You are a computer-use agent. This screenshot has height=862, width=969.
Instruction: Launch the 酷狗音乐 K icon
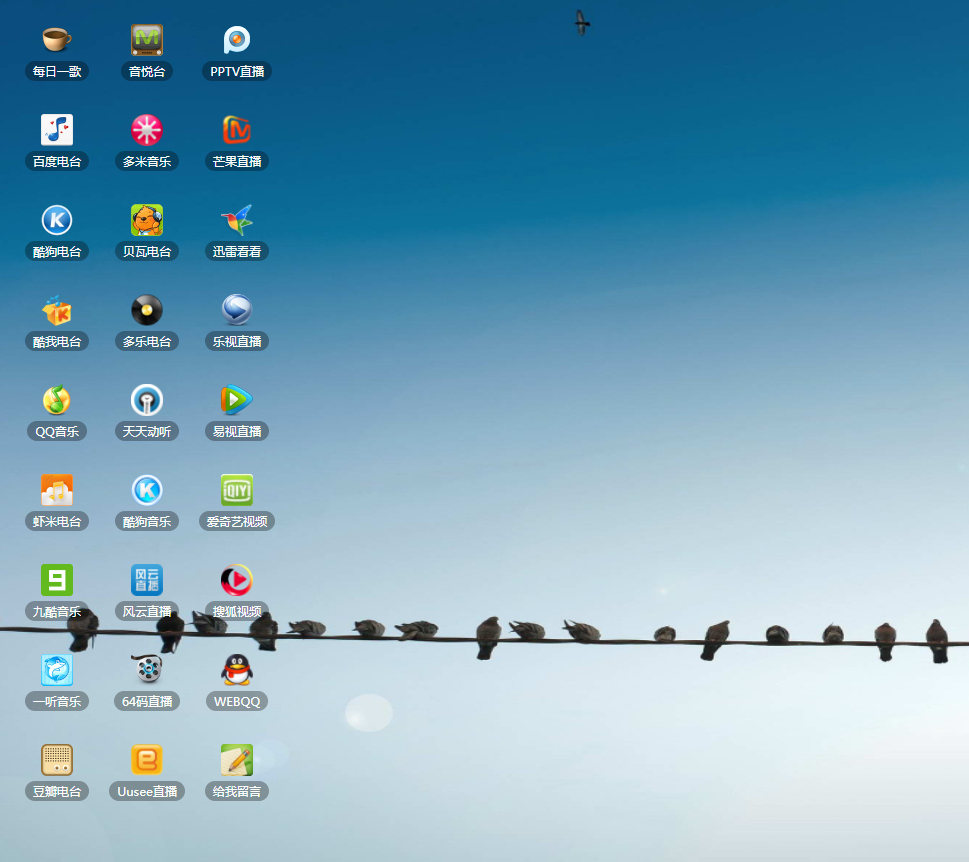click(x=147, y=490)
